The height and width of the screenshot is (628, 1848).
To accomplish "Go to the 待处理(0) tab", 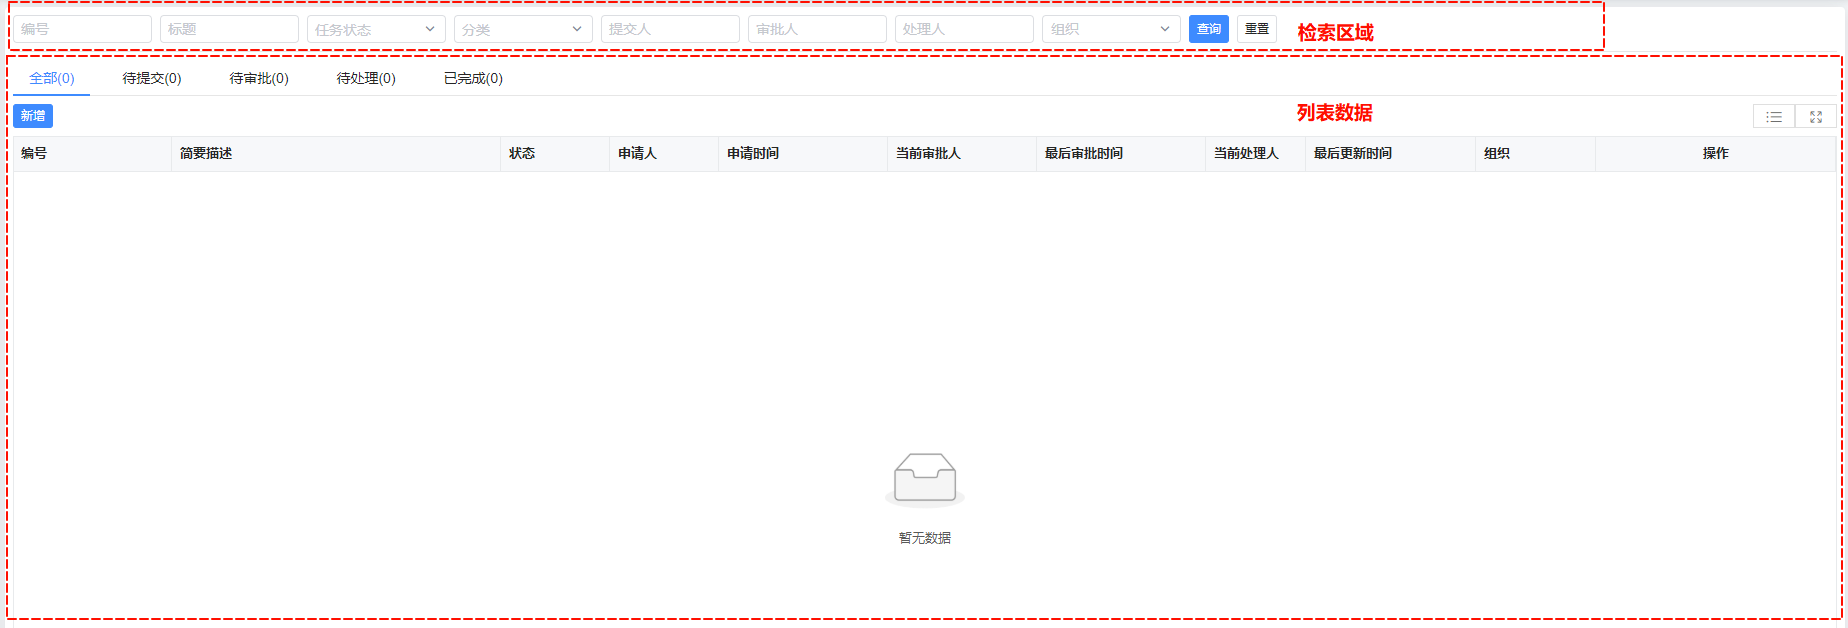I will click(x=366, y=78).
